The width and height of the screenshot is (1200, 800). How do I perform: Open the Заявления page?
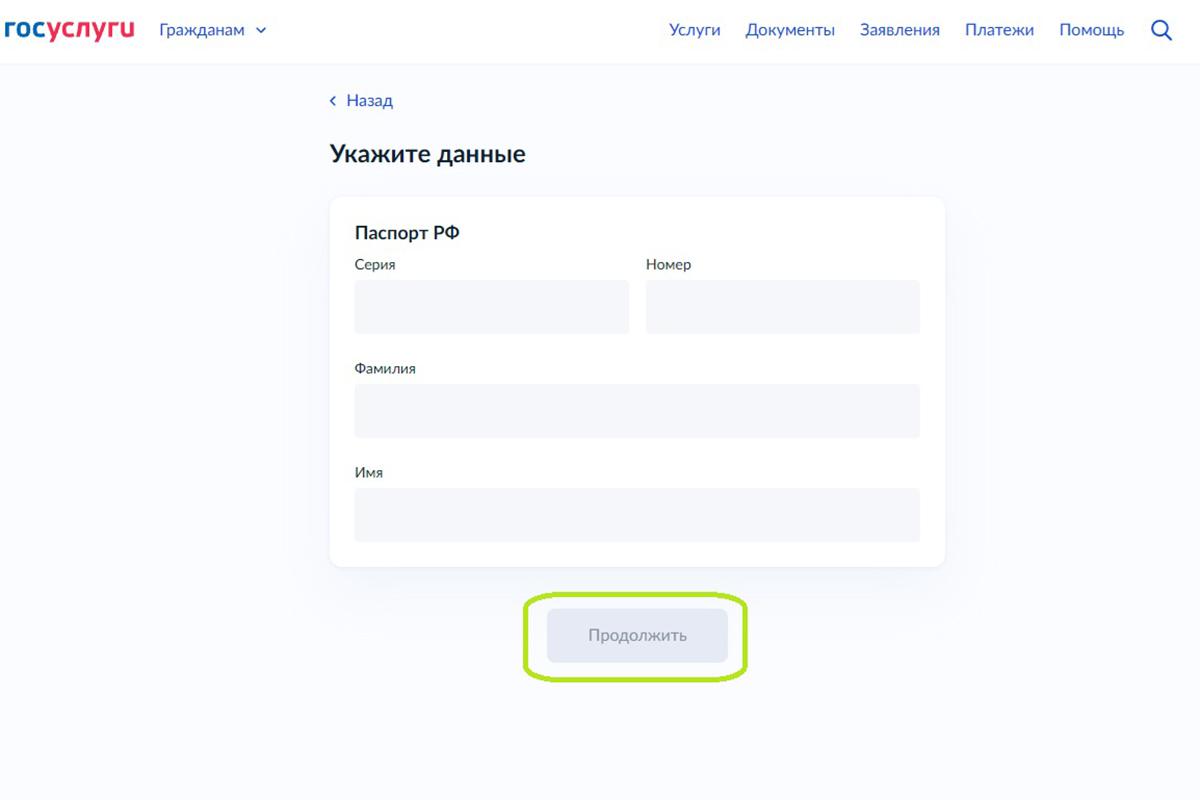(x=899, y=30)
